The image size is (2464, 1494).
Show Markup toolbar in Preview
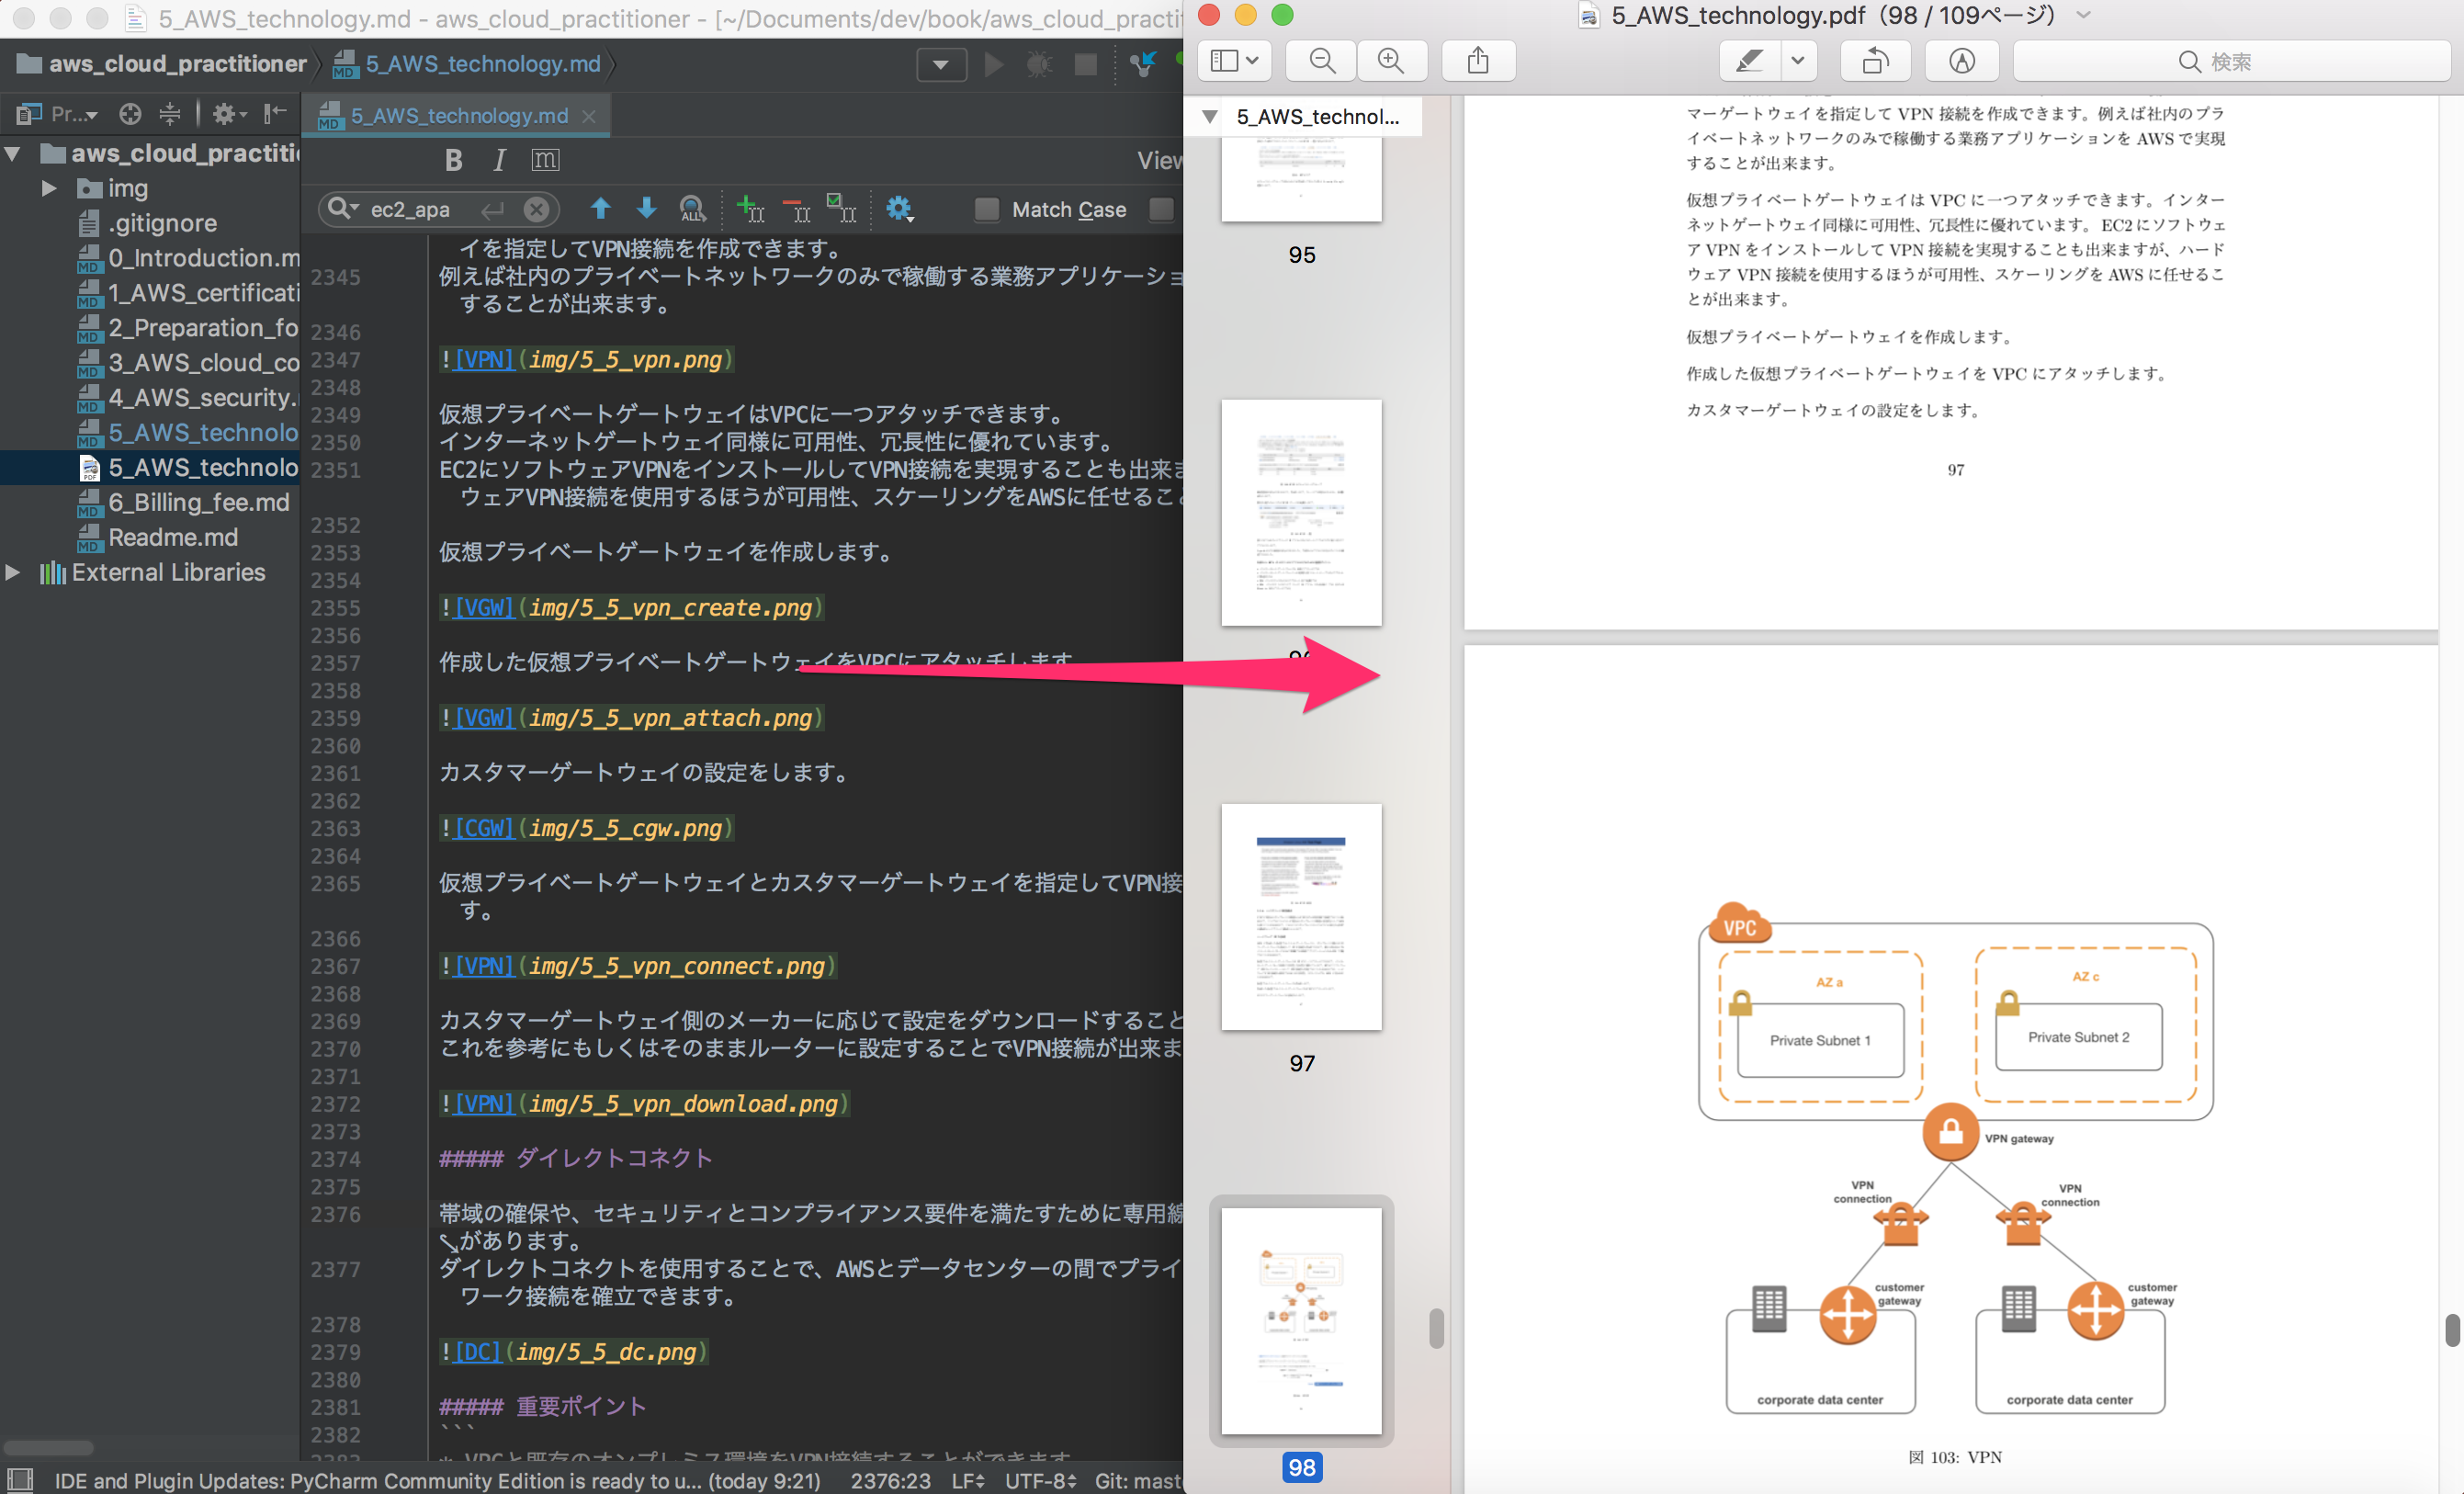point(1961,61)
